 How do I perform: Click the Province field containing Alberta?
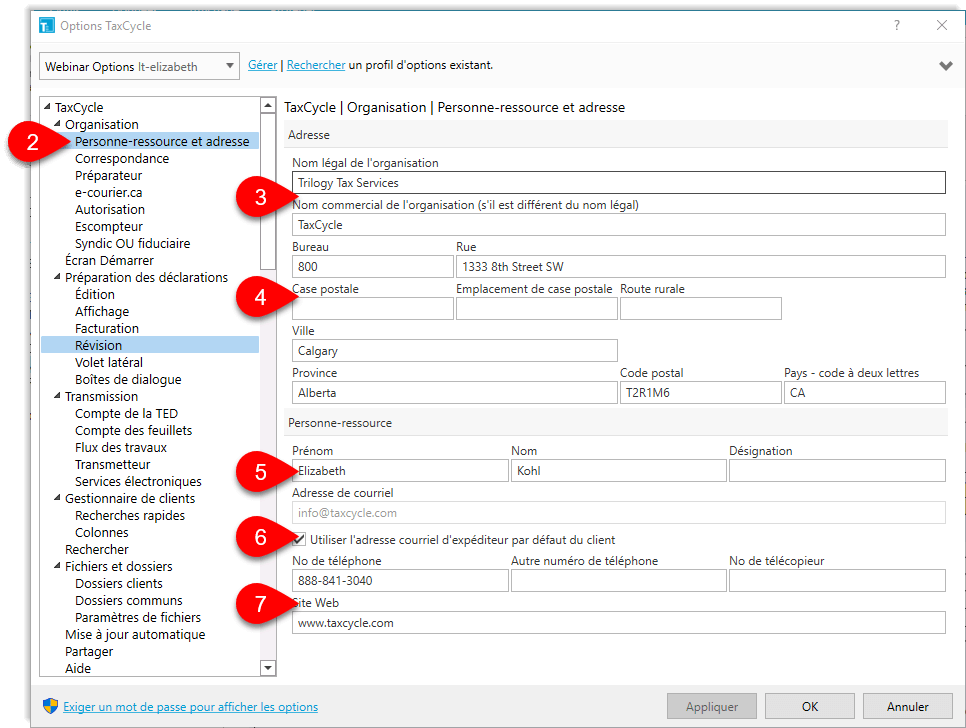(455, 392)
